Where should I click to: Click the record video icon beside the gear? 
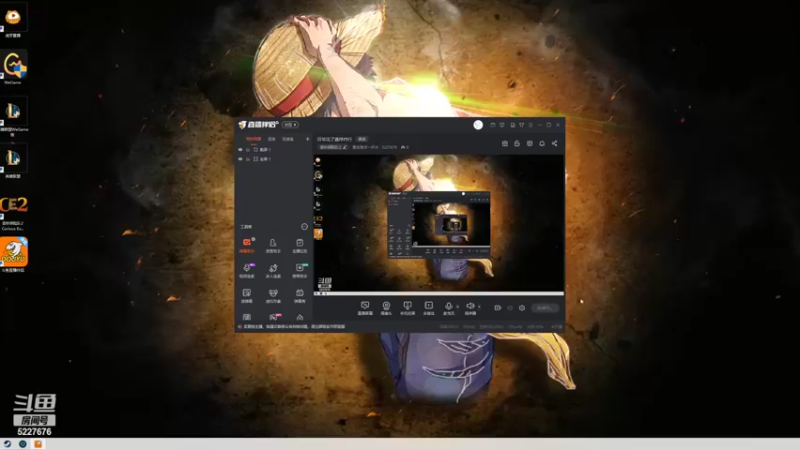pos(497,308)
